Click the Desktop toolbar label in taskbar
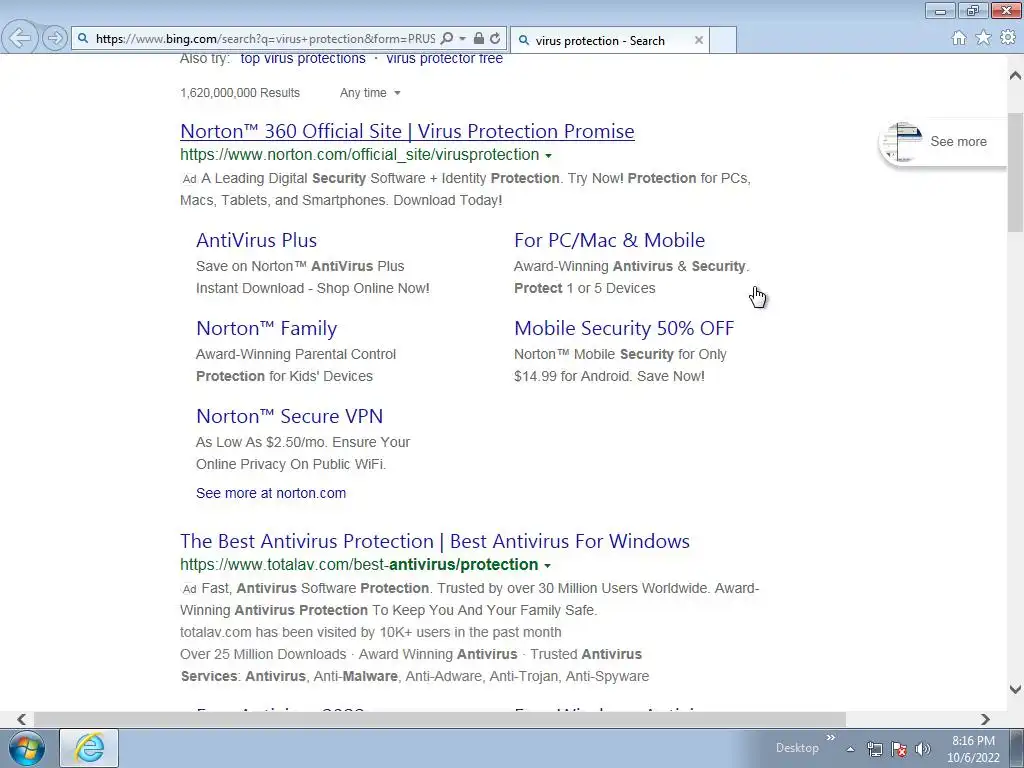1024x768 pixels. click(797, 748)
